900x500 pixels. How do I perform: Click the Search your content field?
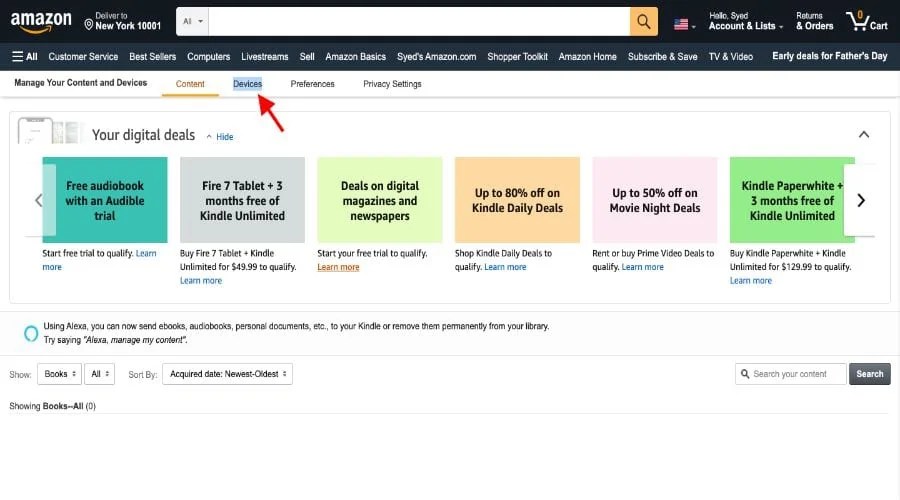(790, 374)
